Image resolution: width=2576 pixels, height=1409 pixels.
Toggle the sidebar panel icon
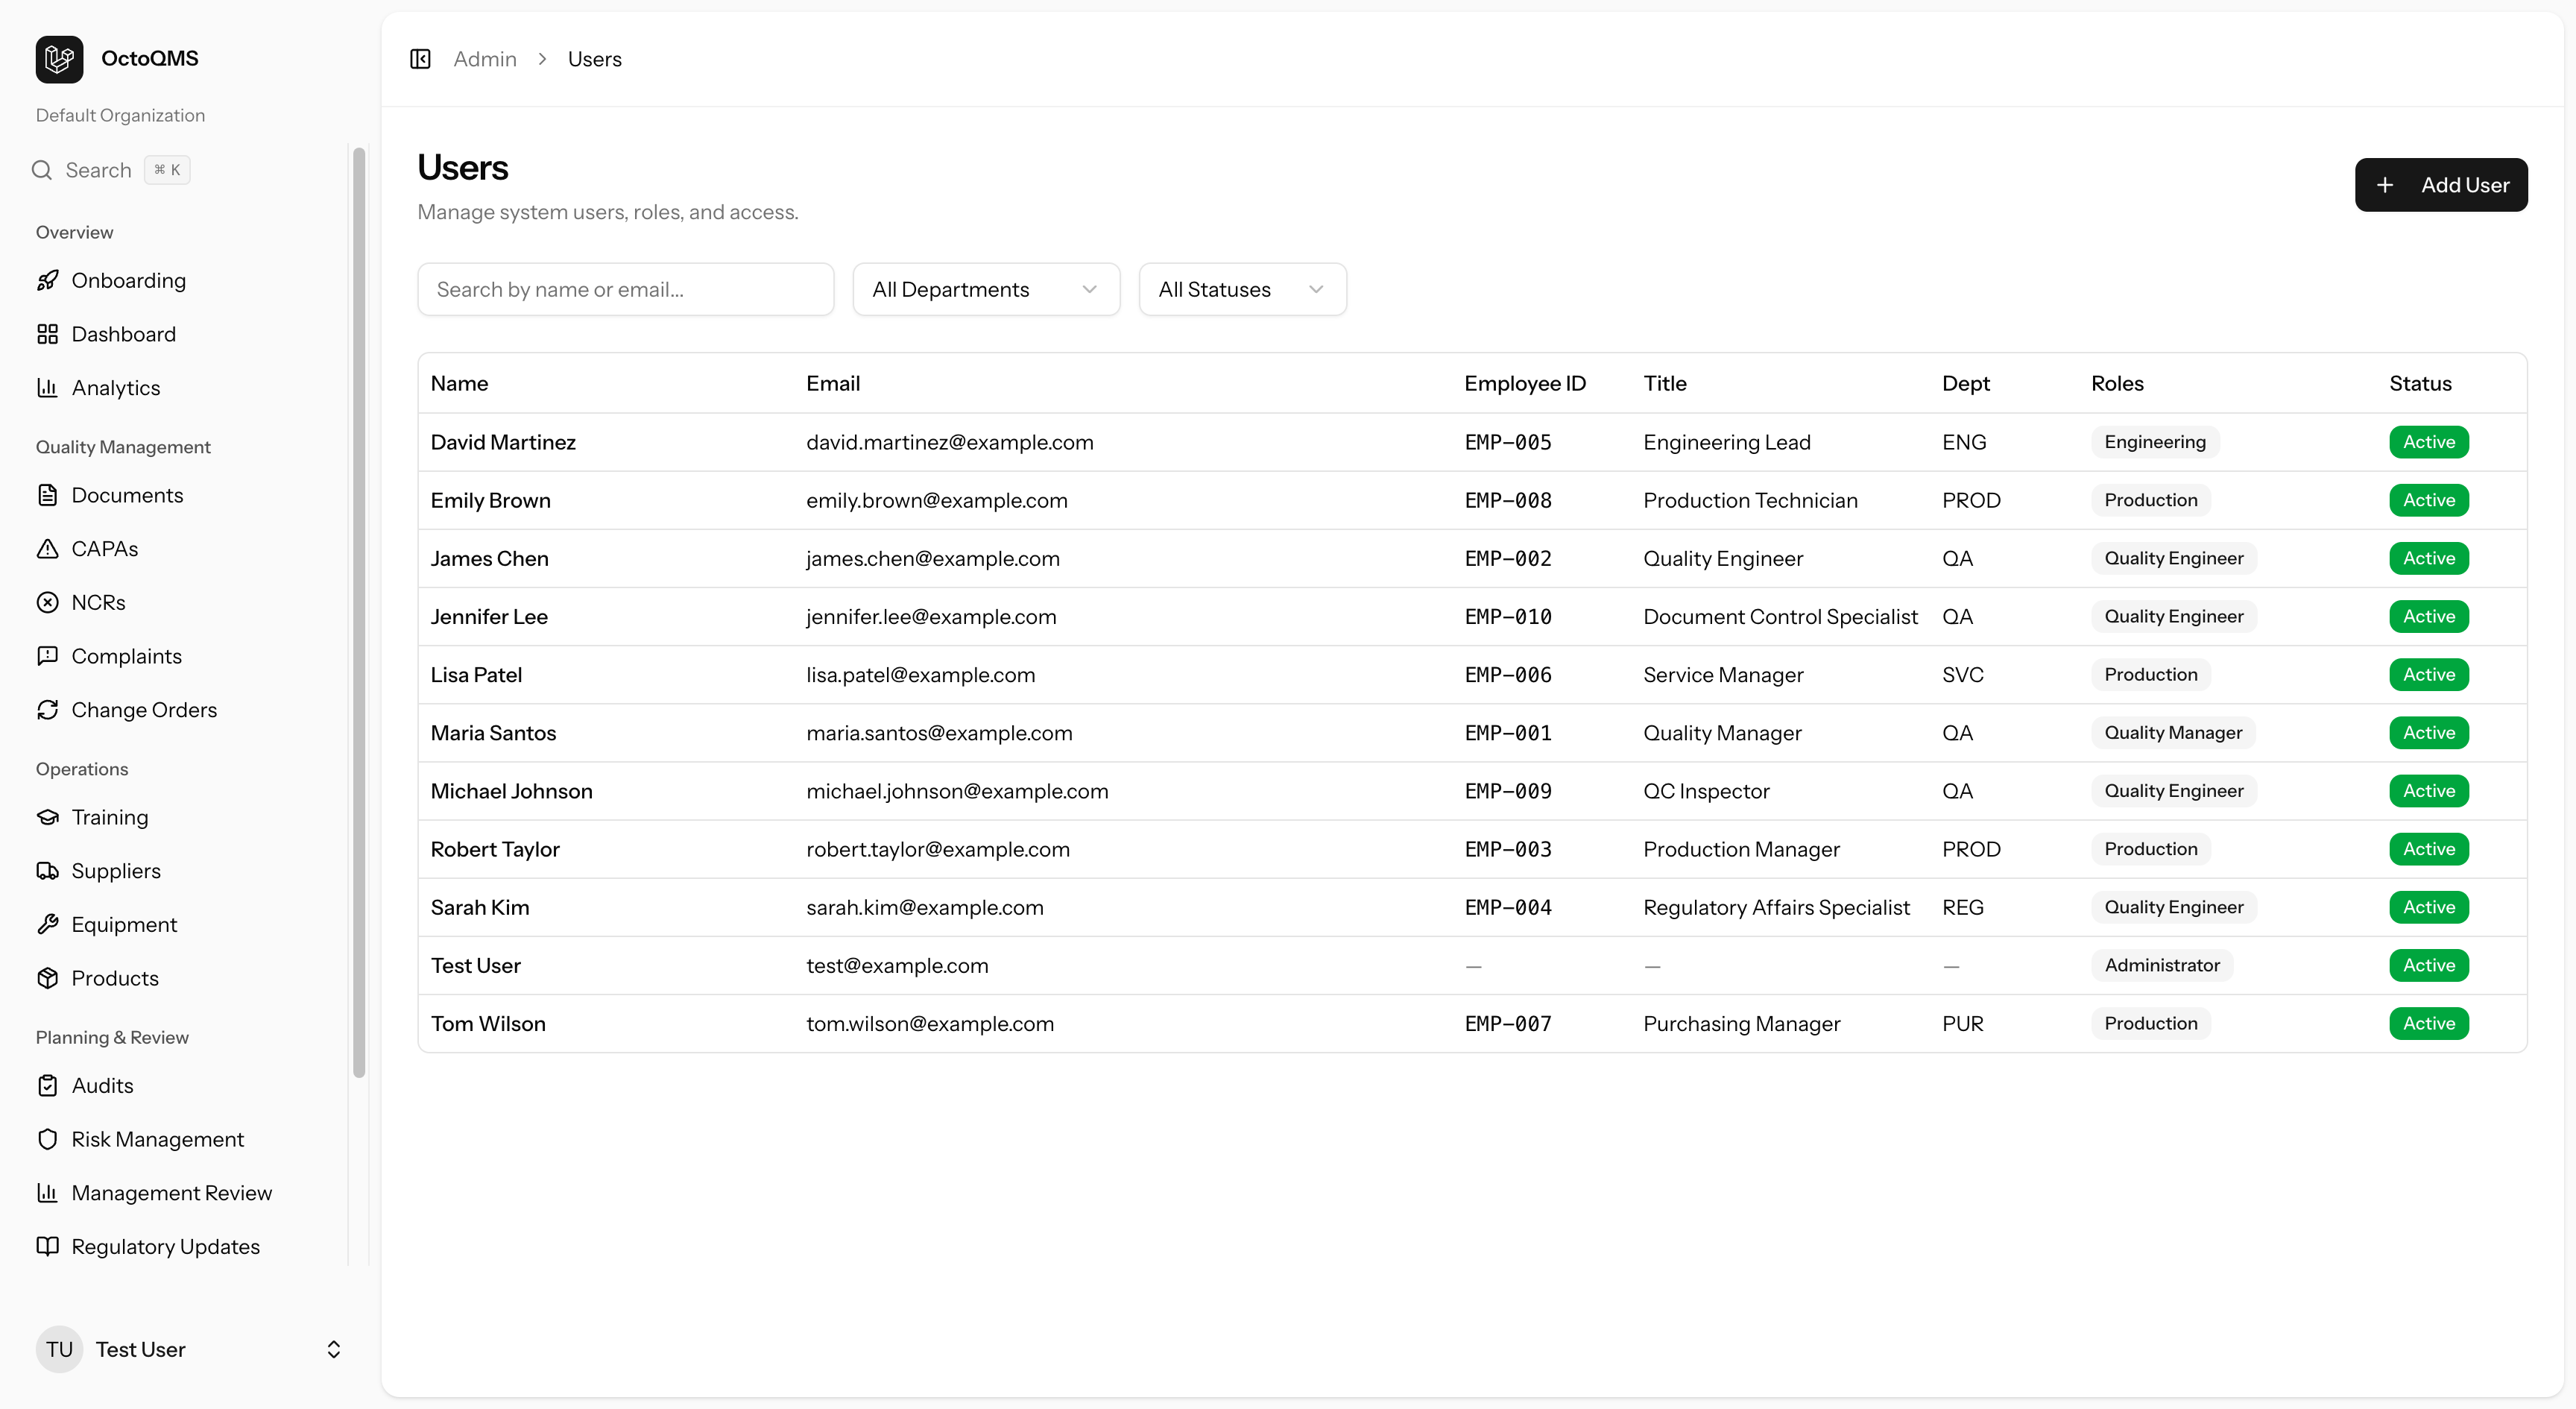(x=420, y=59)
